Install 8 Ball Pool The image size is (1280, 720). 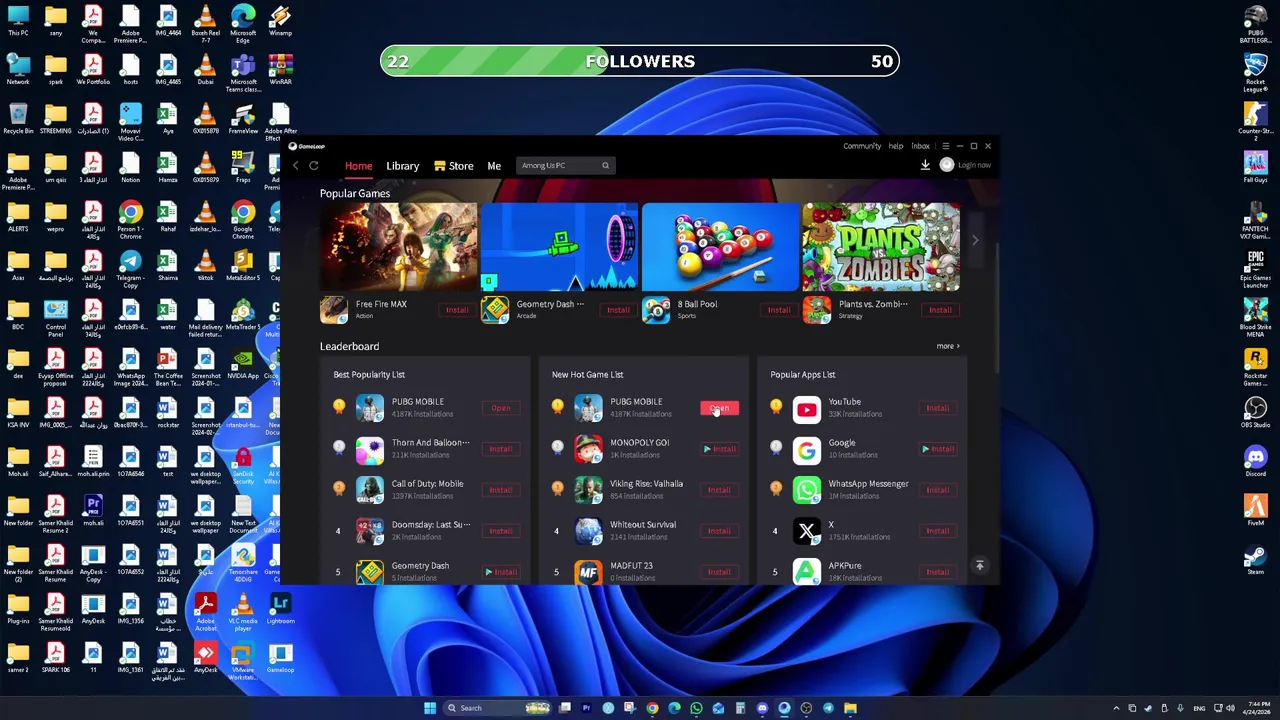(x=779, y=310)
